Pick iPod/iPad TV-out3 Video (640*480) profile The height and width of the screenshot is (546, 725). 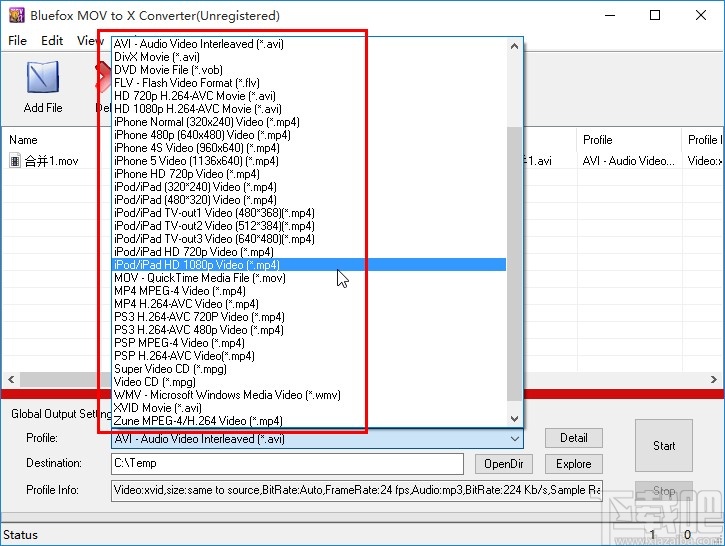point(309,239)
